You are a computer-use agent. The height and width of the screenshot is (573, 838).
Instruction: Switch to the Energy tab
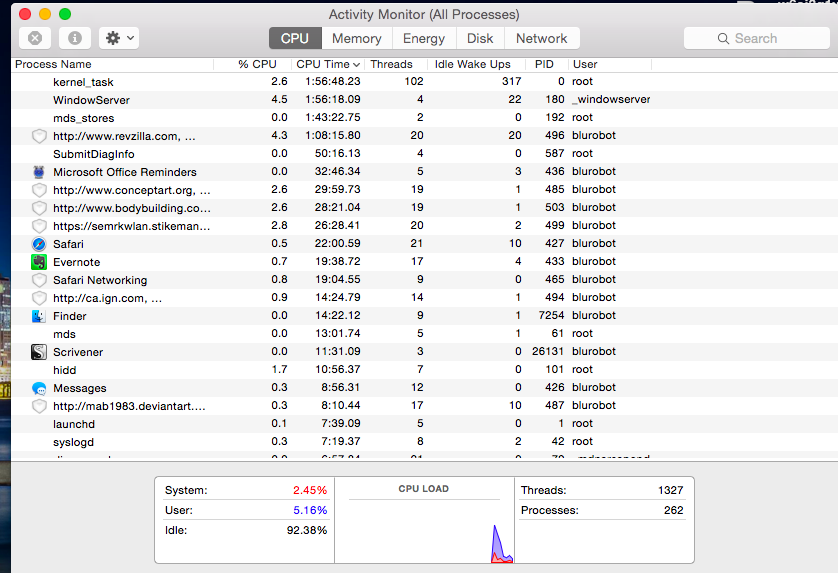click(x=424, y=38)
